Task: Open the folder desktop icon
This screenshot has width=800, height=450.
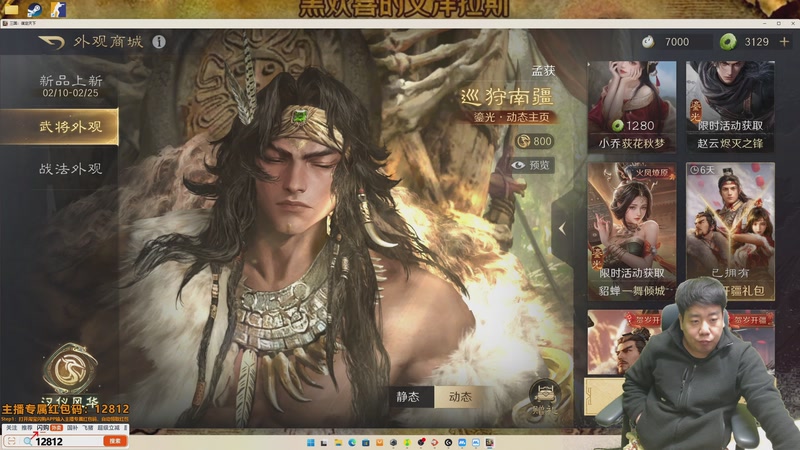Action: click(10, 8)
